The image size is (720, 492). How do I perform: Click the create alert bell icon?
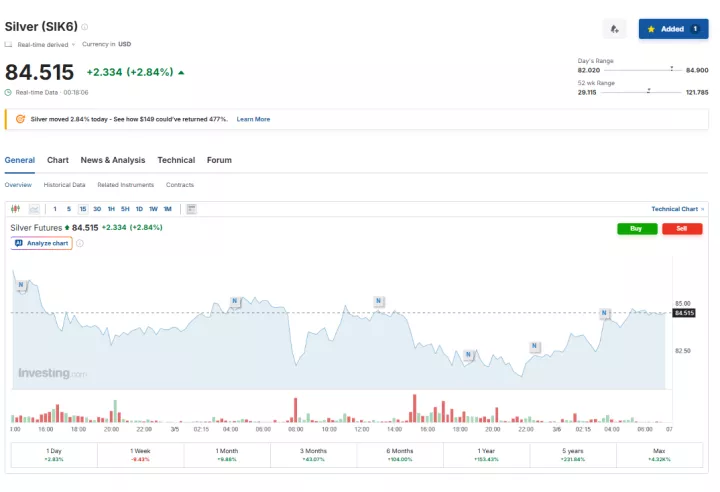click(x=615, y=29)
